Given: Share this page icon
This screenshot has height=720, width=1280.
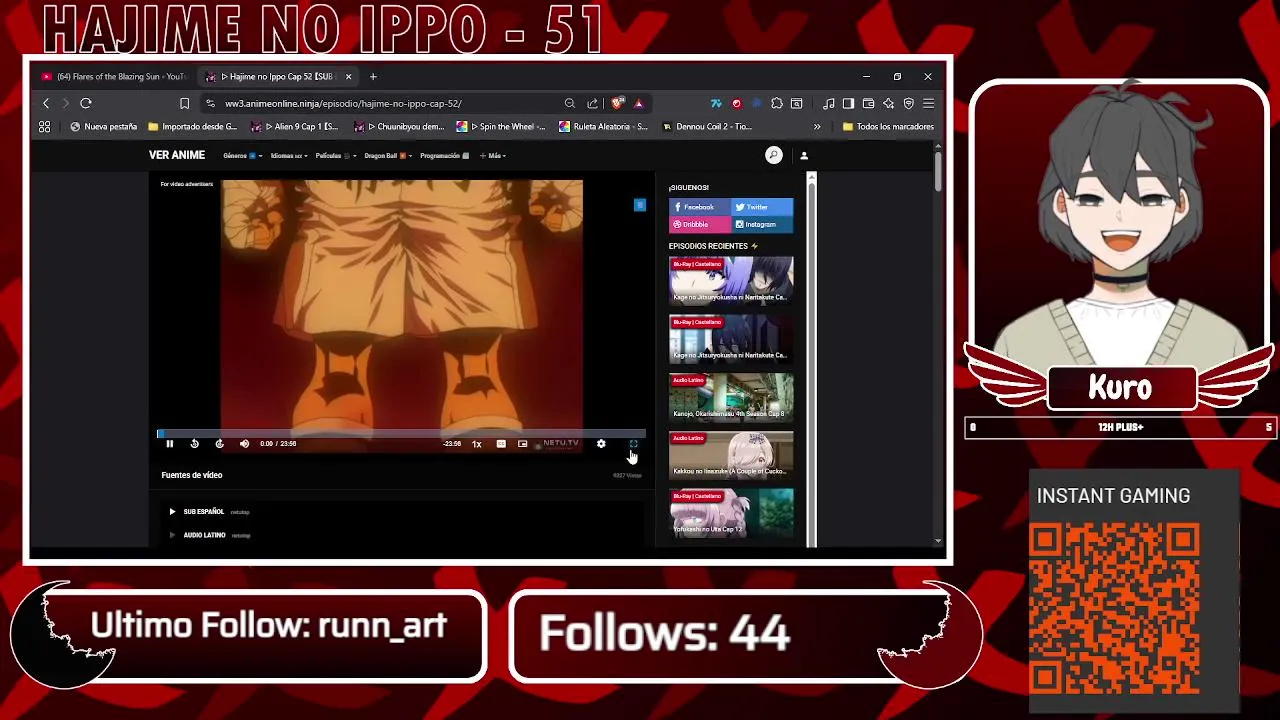Looking at the screenshot, I should tap(592, 103).
